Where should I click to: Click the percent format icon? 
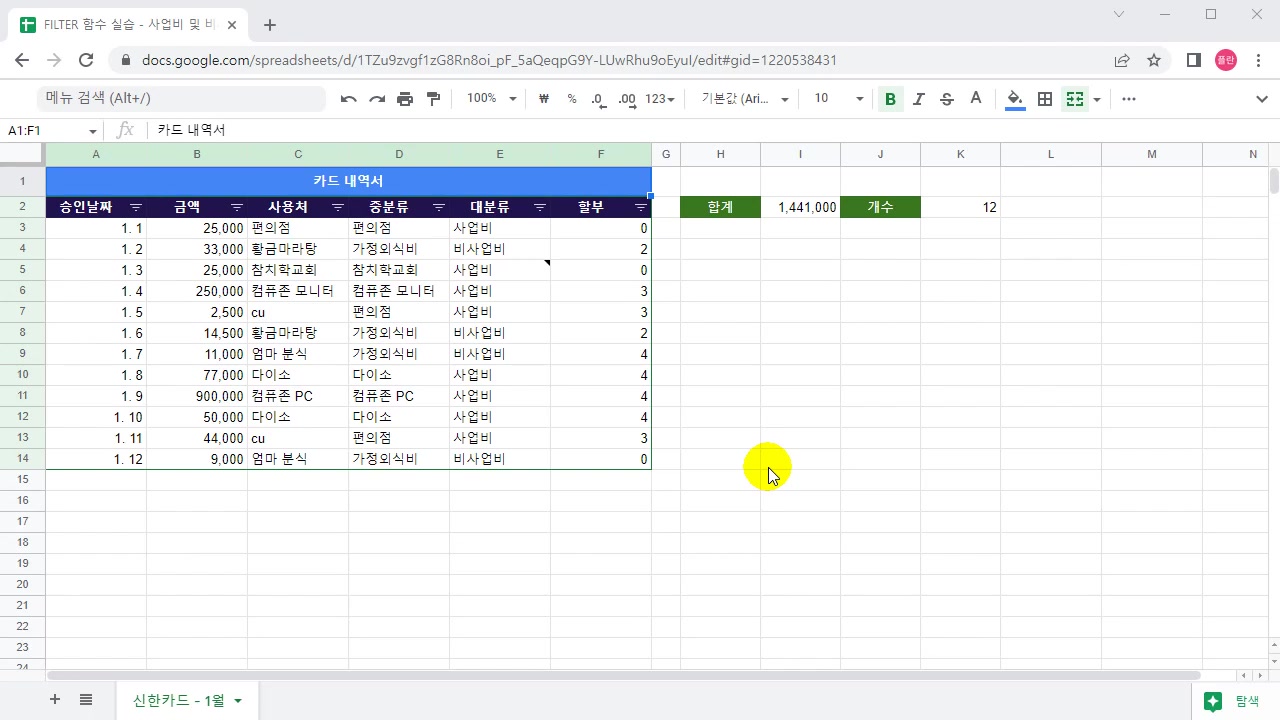click(572, 99)
